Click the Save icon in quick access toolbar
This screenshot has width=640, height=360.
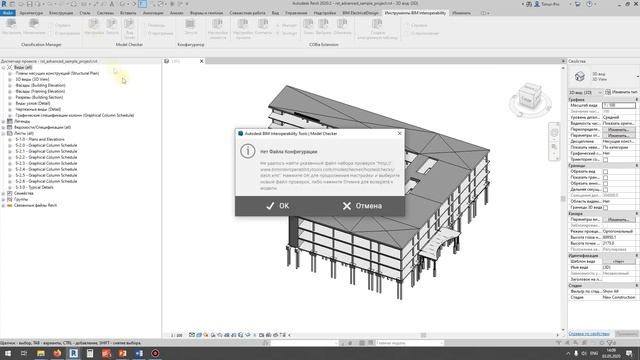pyautogui.click(x=29, y=4)
